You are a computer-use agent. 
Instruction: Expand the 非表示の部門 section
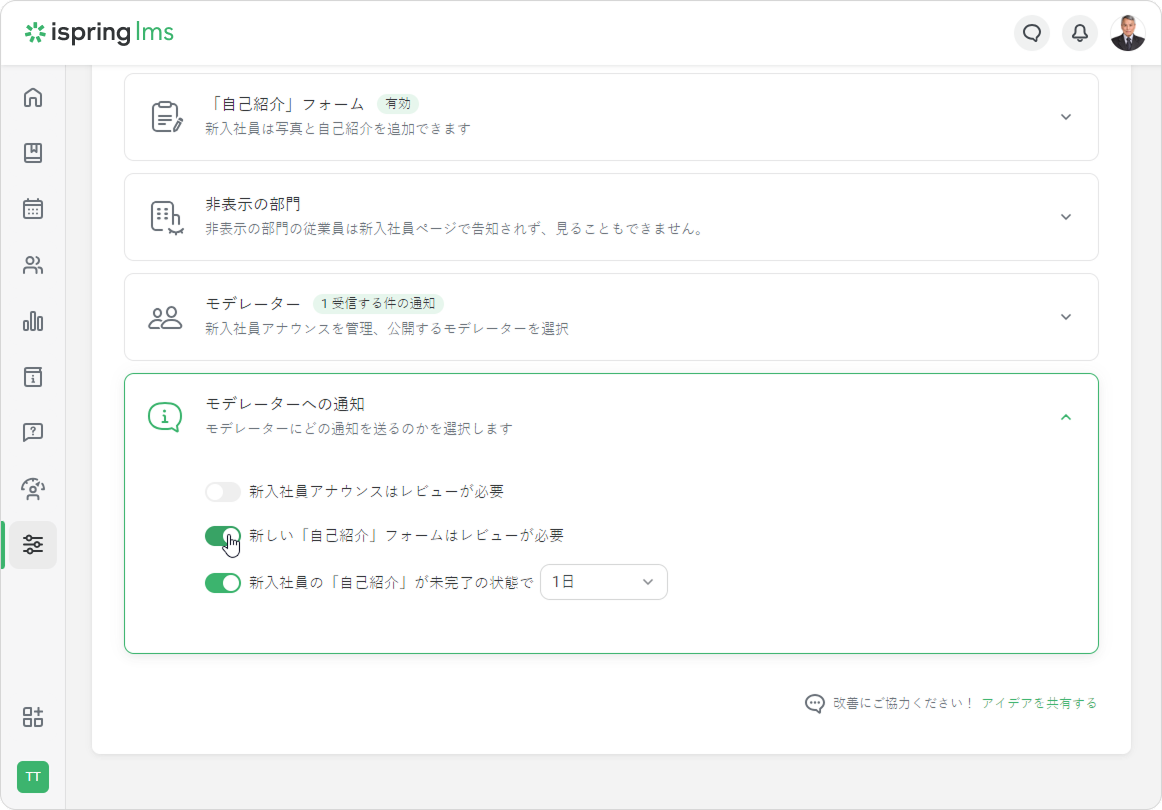pos(1066,217)
